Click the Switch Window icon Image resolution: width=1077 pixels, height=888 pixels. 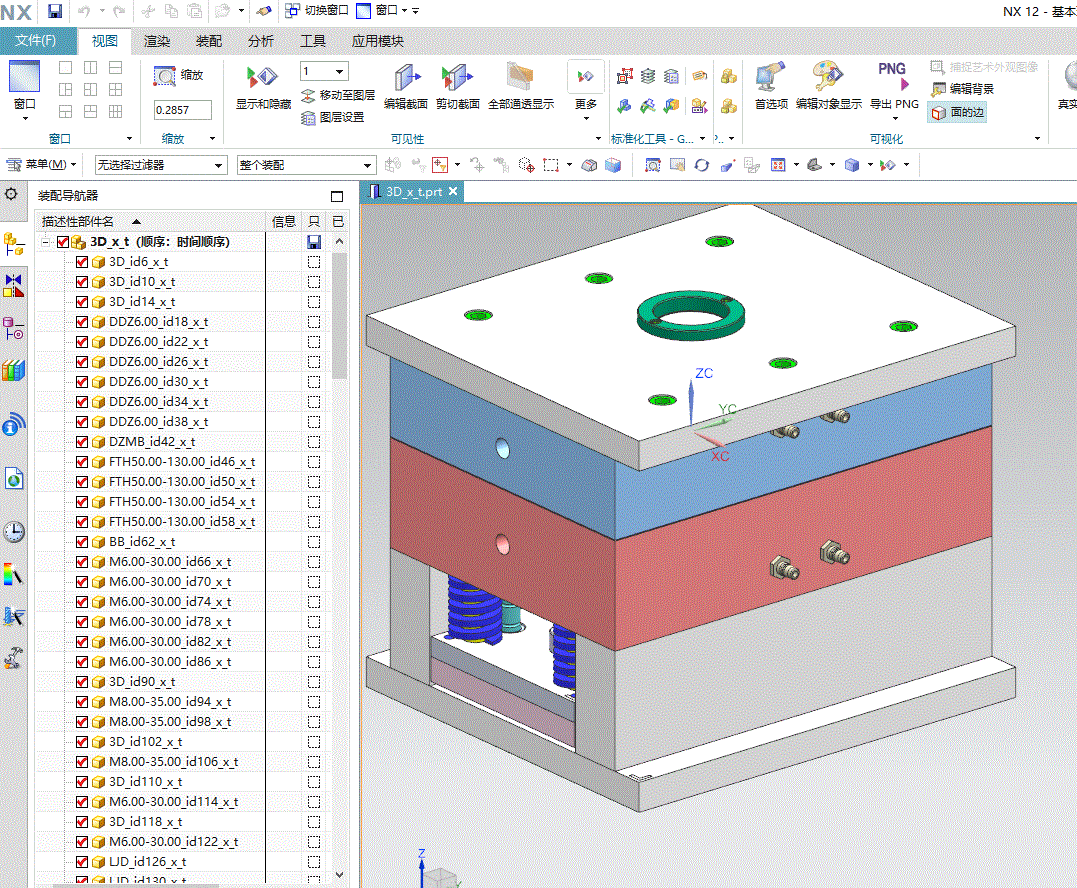tap(316, 10)
